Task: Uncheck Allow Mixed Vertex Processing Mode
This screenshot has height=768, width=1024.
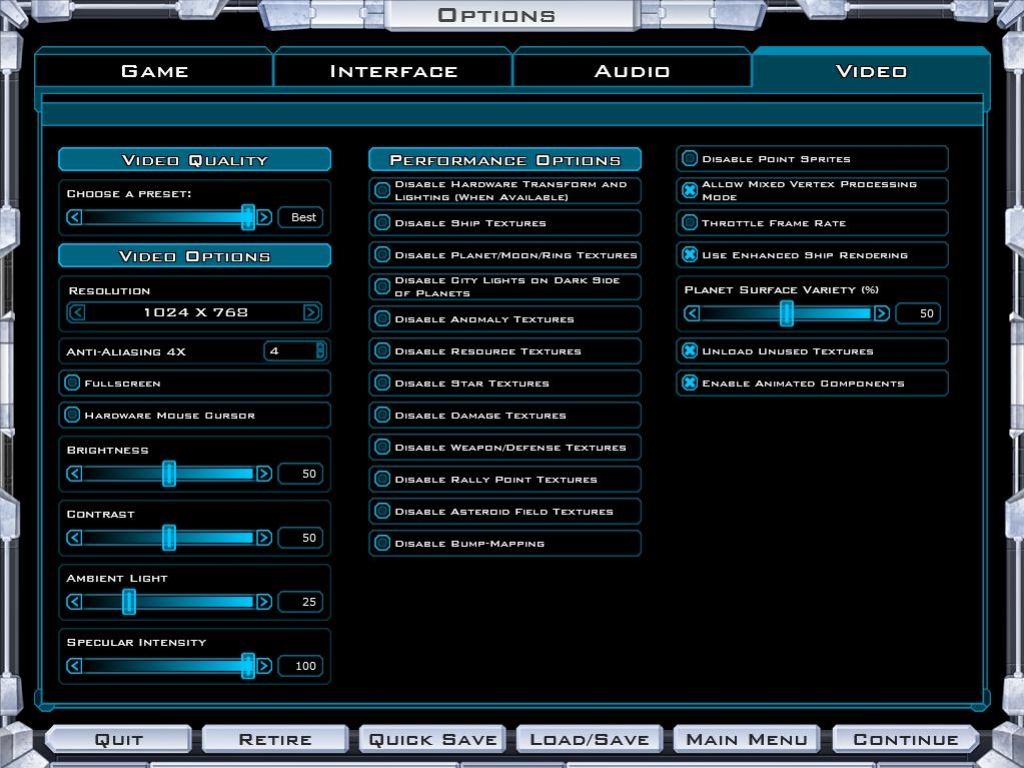Action: point(690,190)
